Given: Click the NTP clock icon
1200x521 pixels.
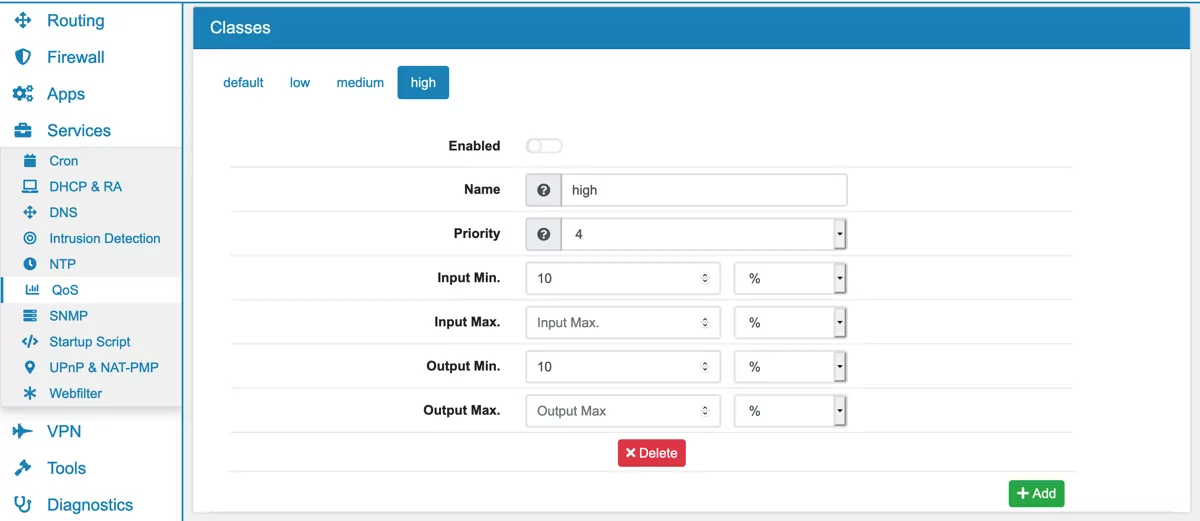Looking at the screenshot, I should click(30, 265).
